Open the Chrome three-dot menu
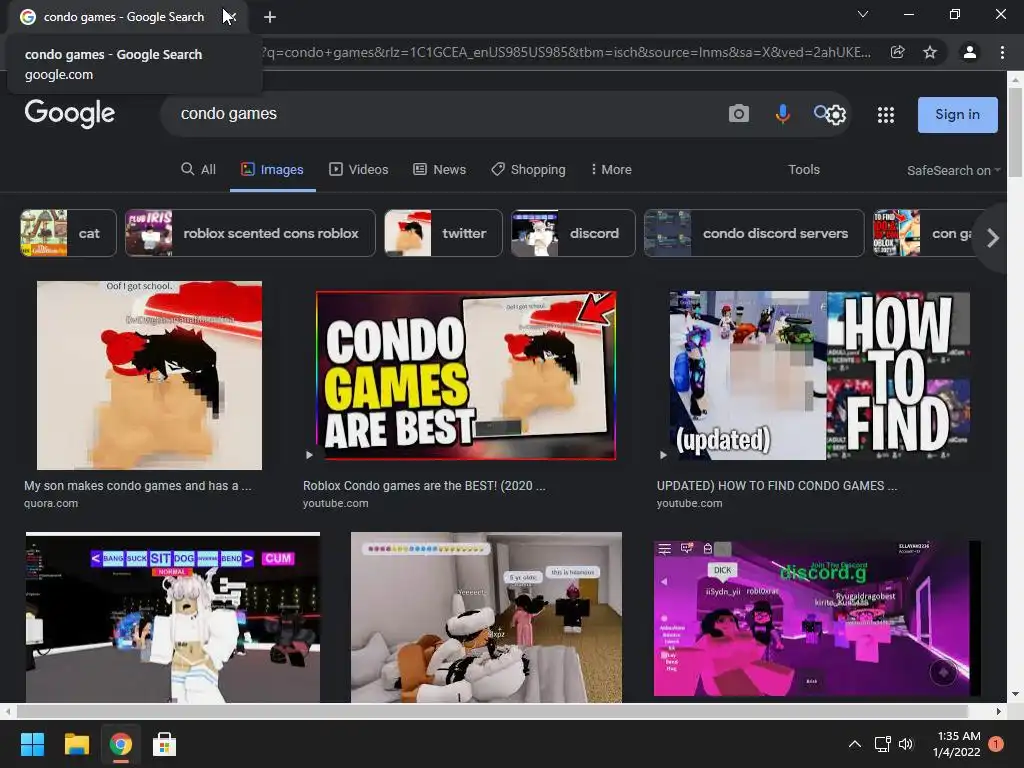 click(x=1002, y=52)
